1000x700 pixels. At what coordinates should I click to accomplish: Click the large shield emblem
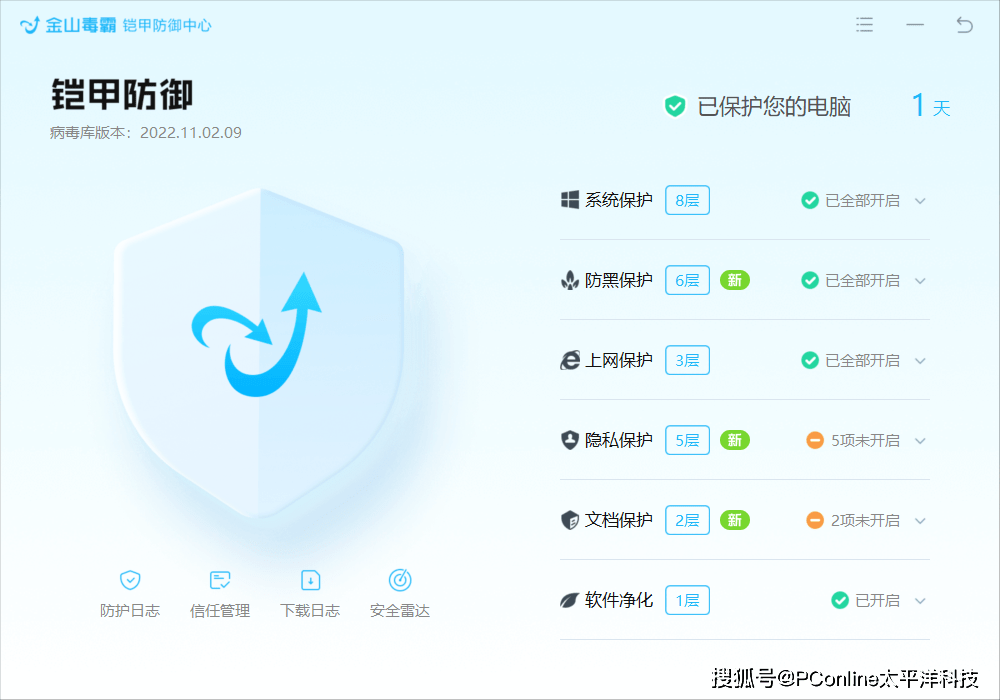(259, 352)
